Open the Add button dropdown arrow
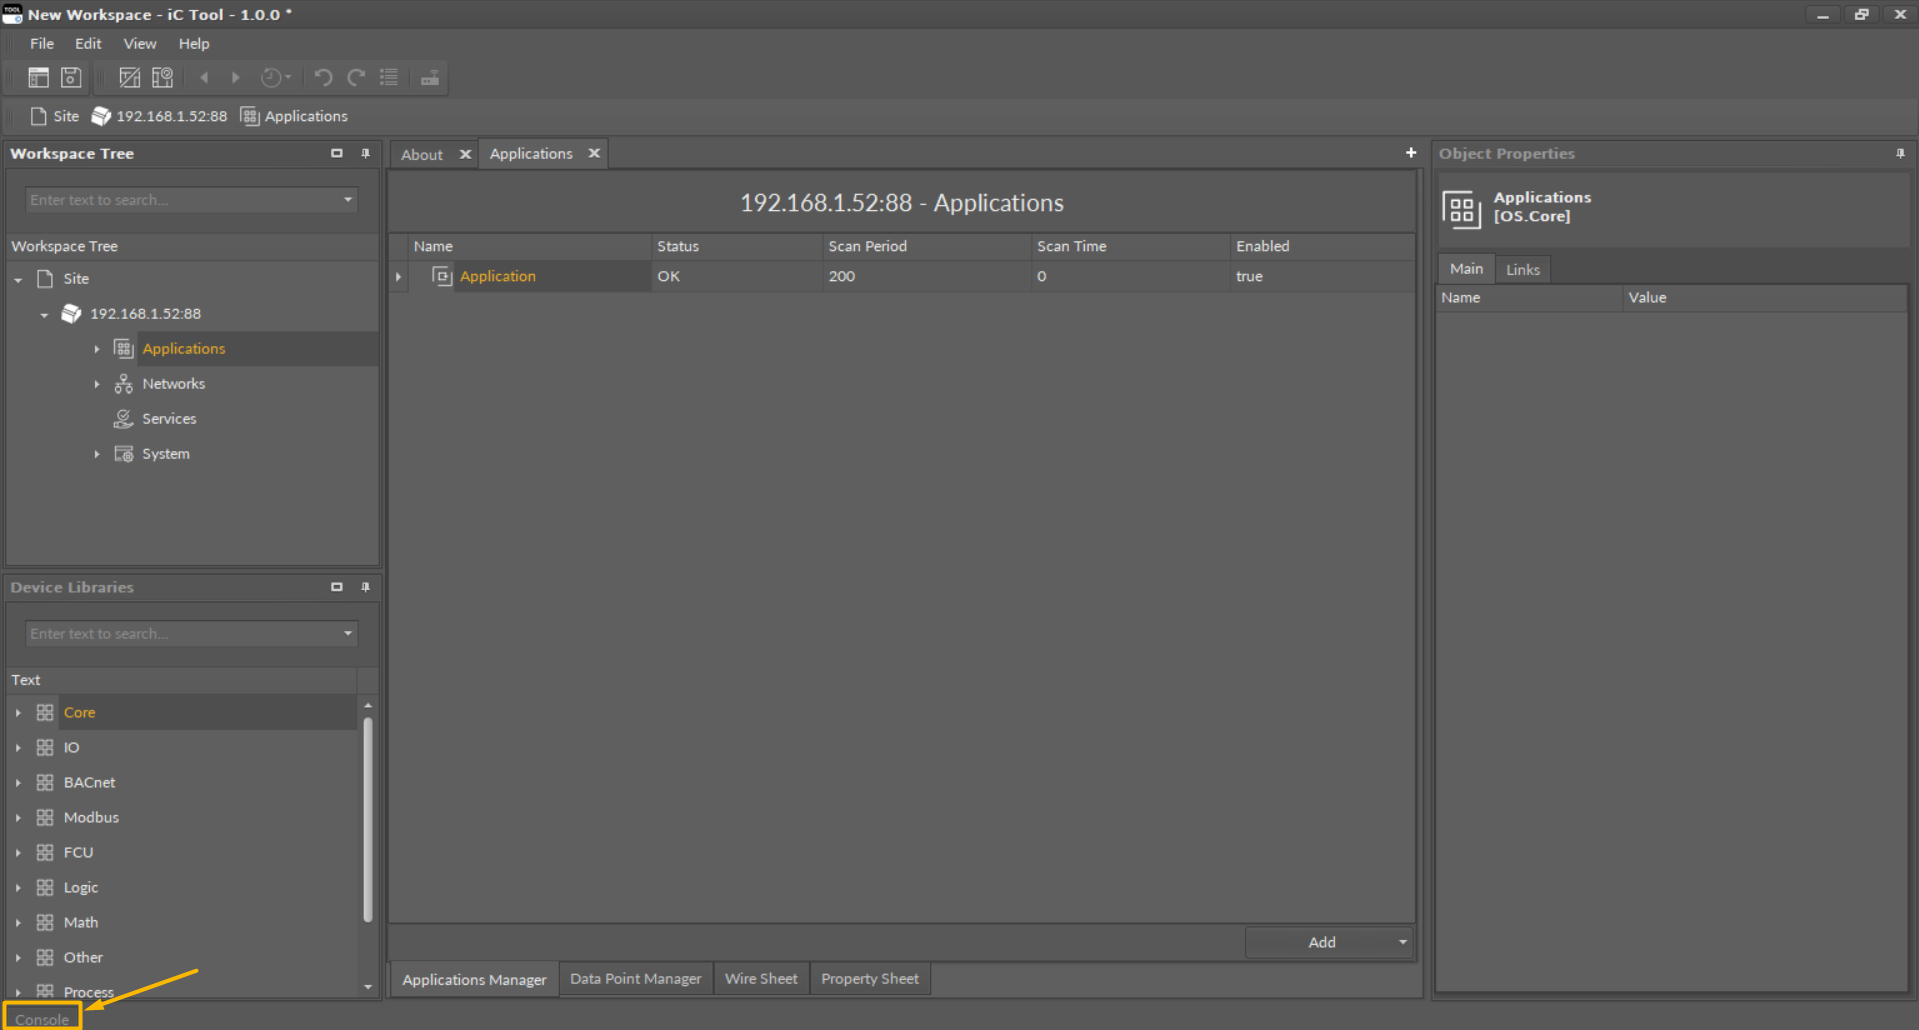 coord(1402,941)
